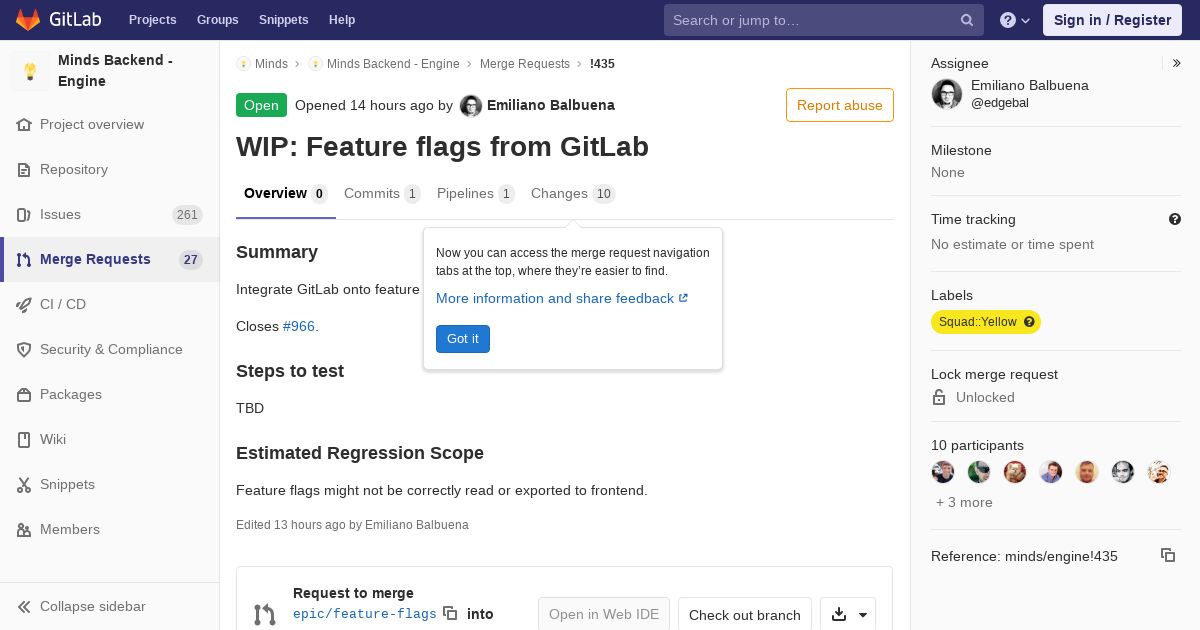Open Issues from sidebar
This screenshot has width=1200, height=630.
[x=60, y=214]
